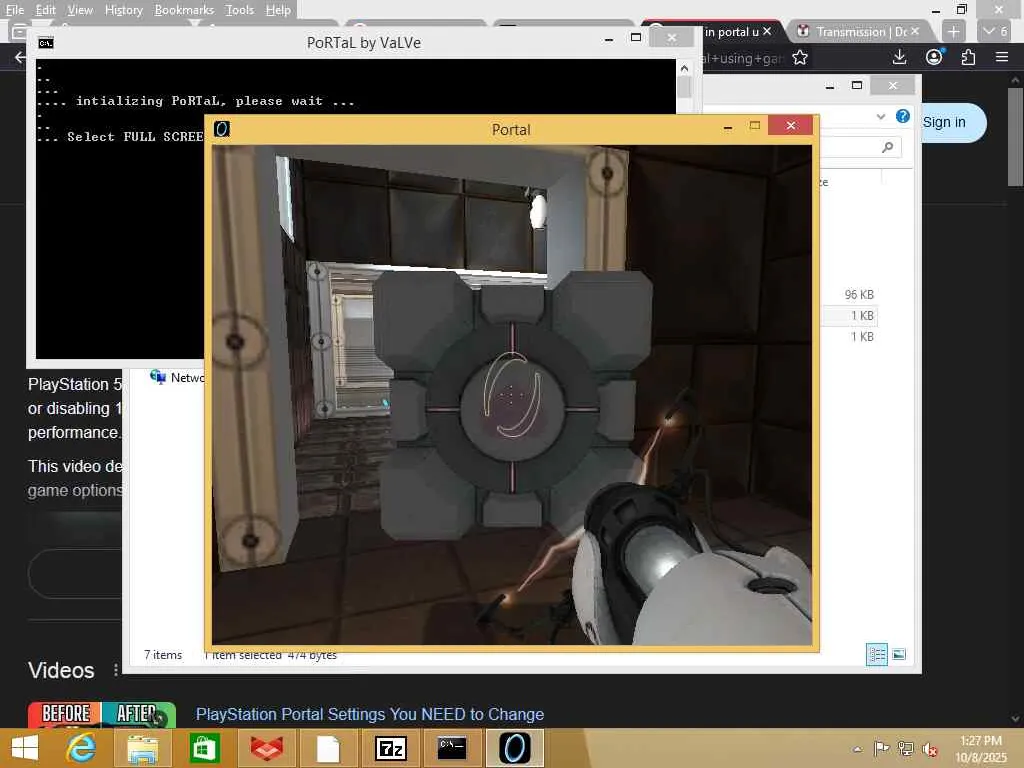Click the BEFORE AFTER video thumbnail
Screen dimensions: 1024x768
point(101,714)
